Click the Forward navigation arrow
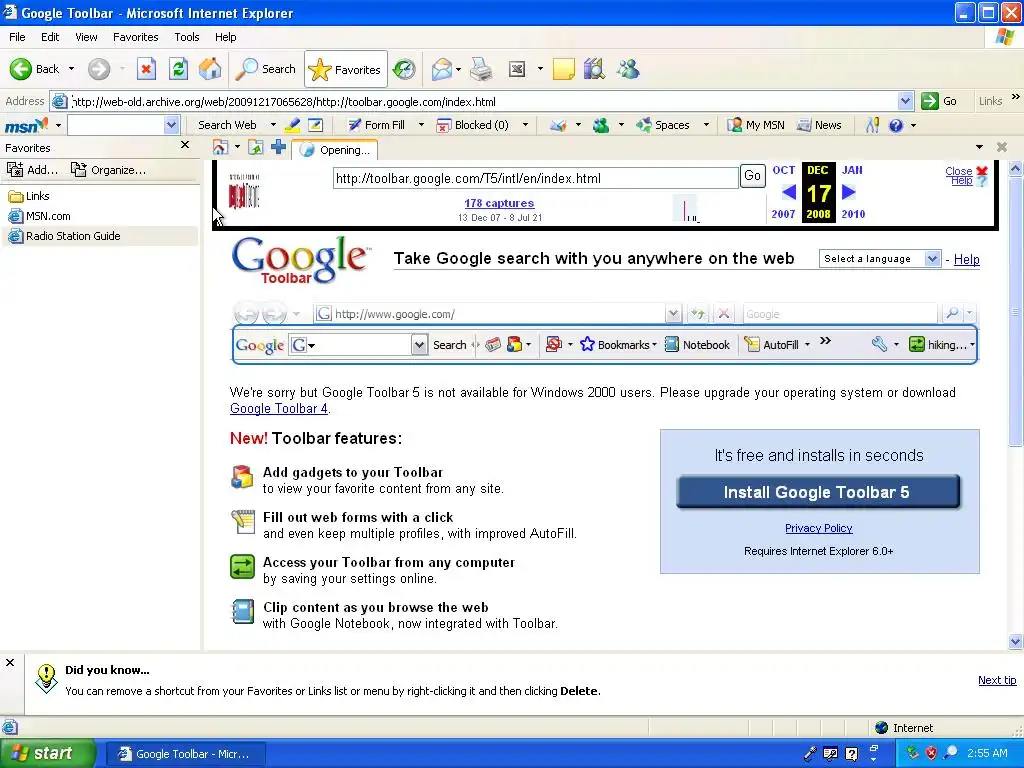The height and width of the screenshot is (768, 1024). pos(99,69)
